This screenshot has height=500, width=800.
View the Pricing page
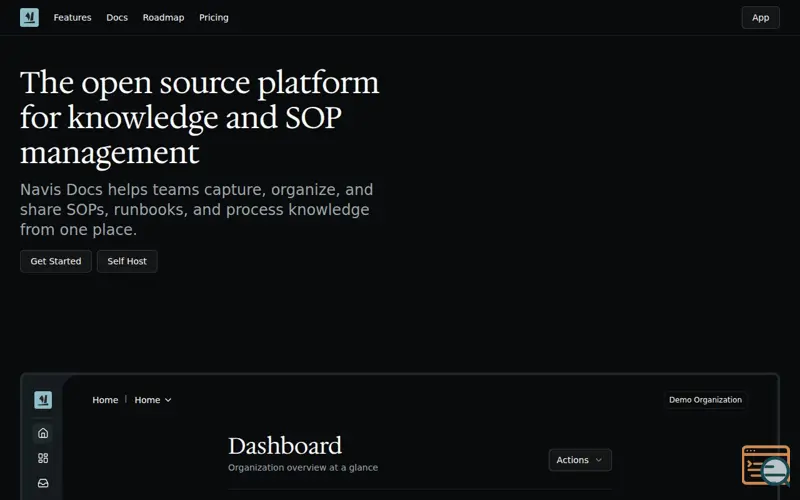pos(214,17)
